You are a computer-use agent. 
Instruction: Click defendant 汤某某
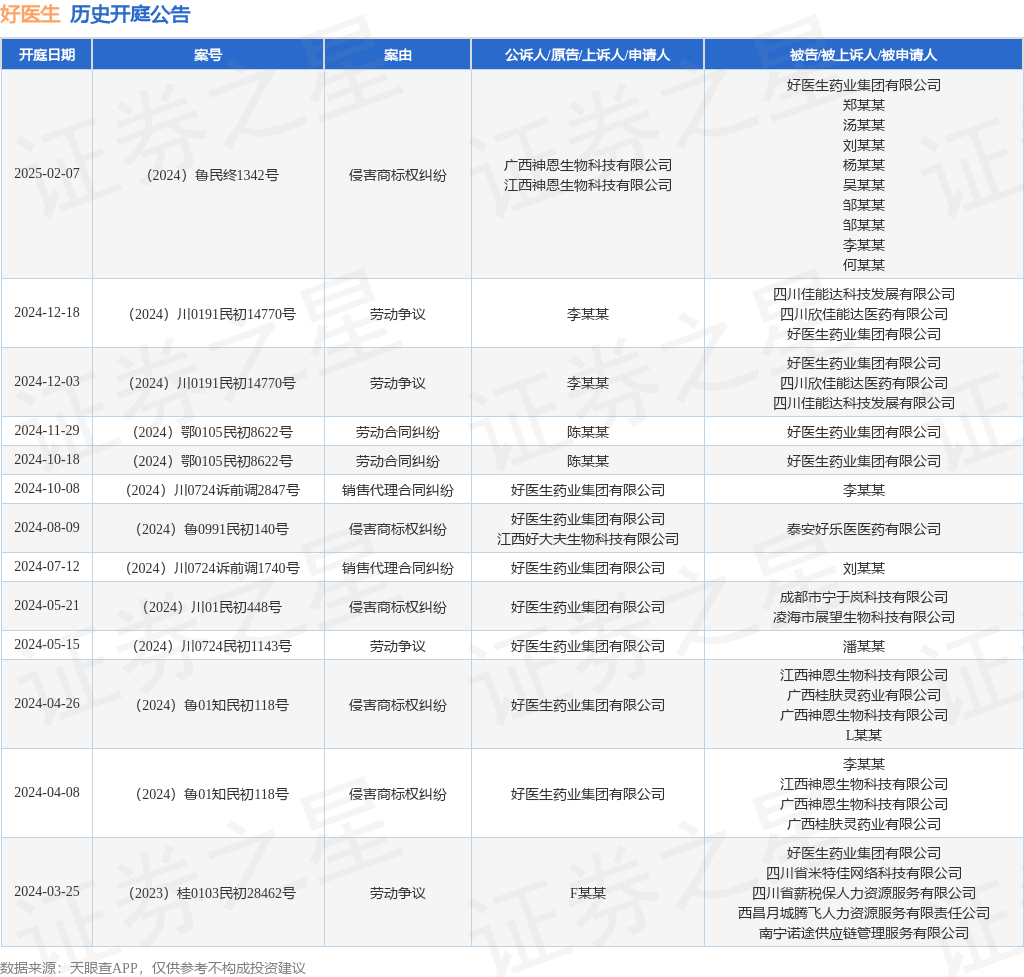click(863, 125)
